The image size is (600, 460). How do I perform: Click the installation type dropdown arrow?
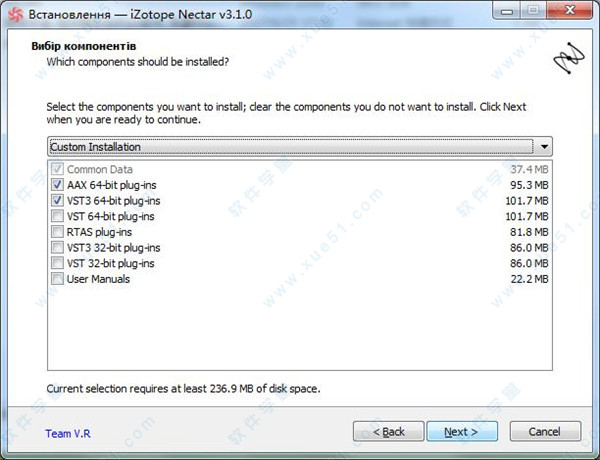[x=544, y=147]
